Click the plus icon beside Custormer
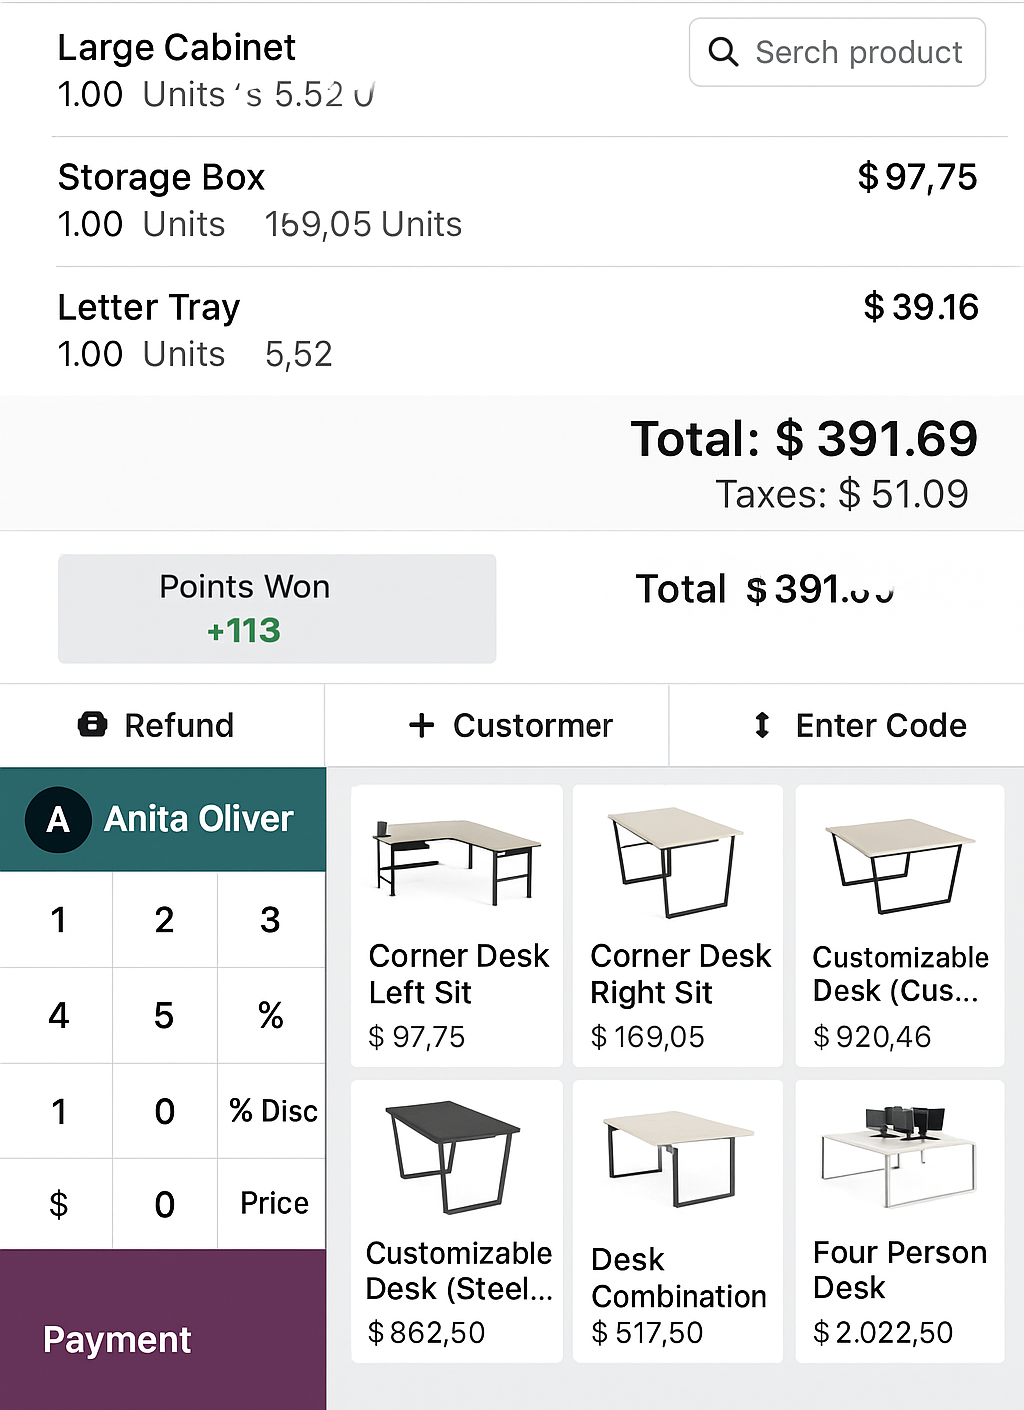The width and height of the screenshot is (1024, 1410). point(422,725)
